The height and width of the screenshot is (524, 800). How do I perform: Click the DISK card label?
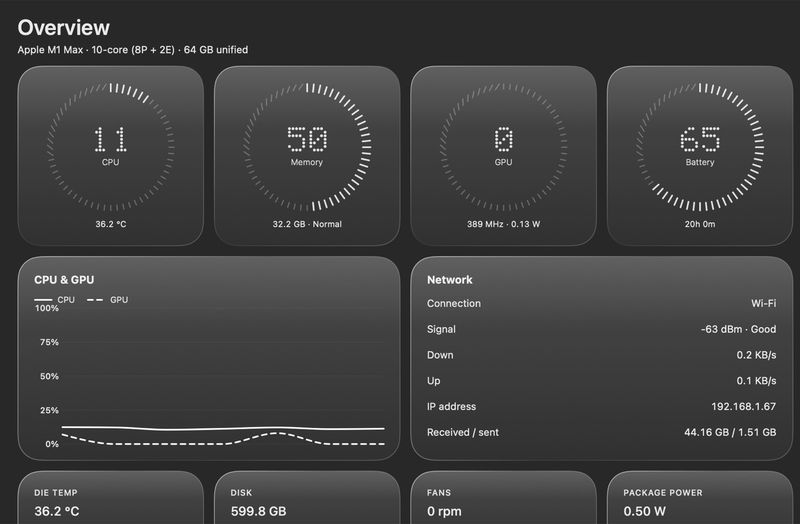[x=241, y=493]
